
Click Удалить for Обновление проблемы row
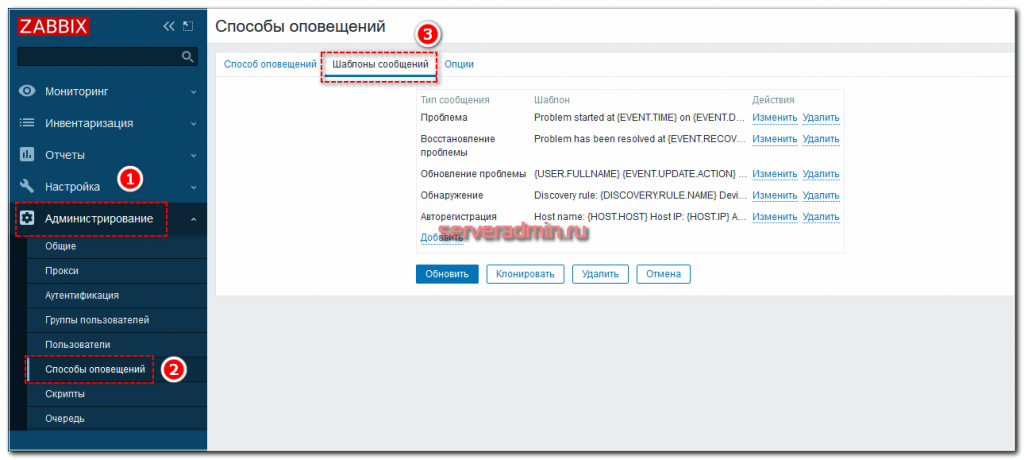821,174
